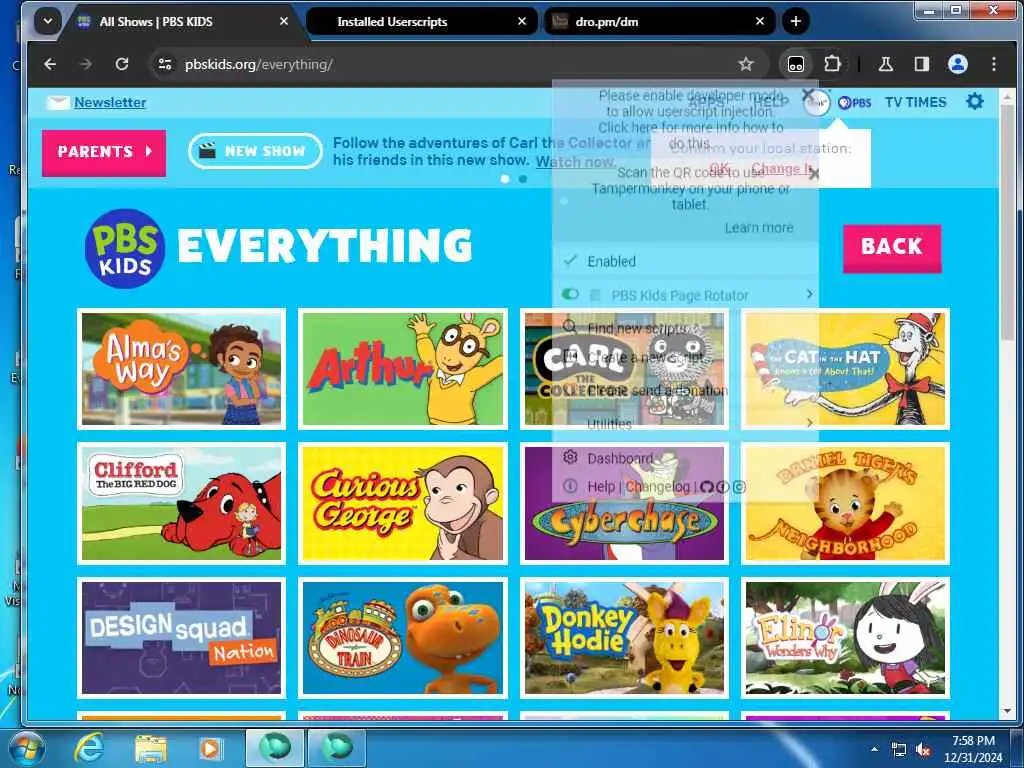The height and width of the screenshot is (768, 1024).
Task: Click the PBS Kids logo
Action: (x=125, y=248)
